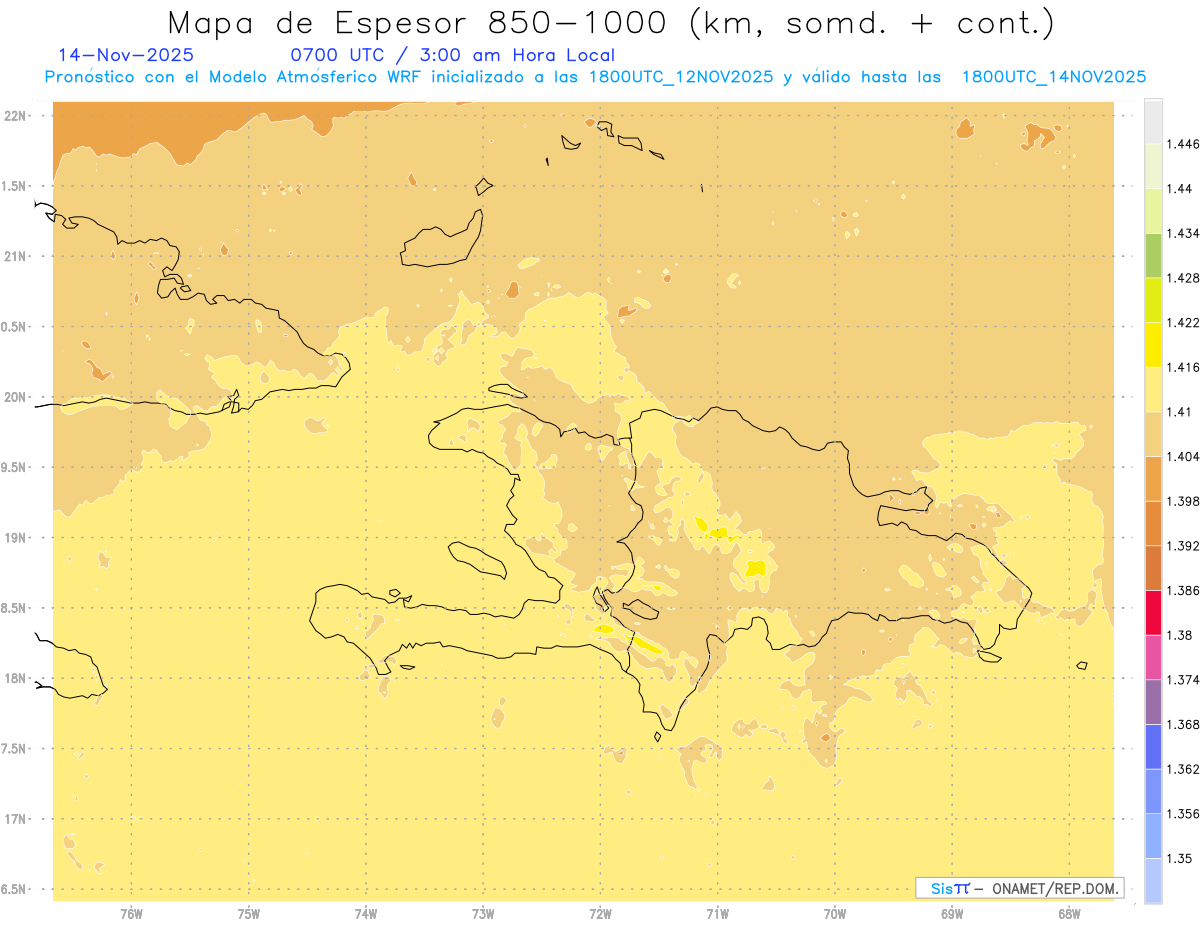Click the '1.5N' latitude label
The height and width of the screenshot is (927, 1200).
pos(14,186)
